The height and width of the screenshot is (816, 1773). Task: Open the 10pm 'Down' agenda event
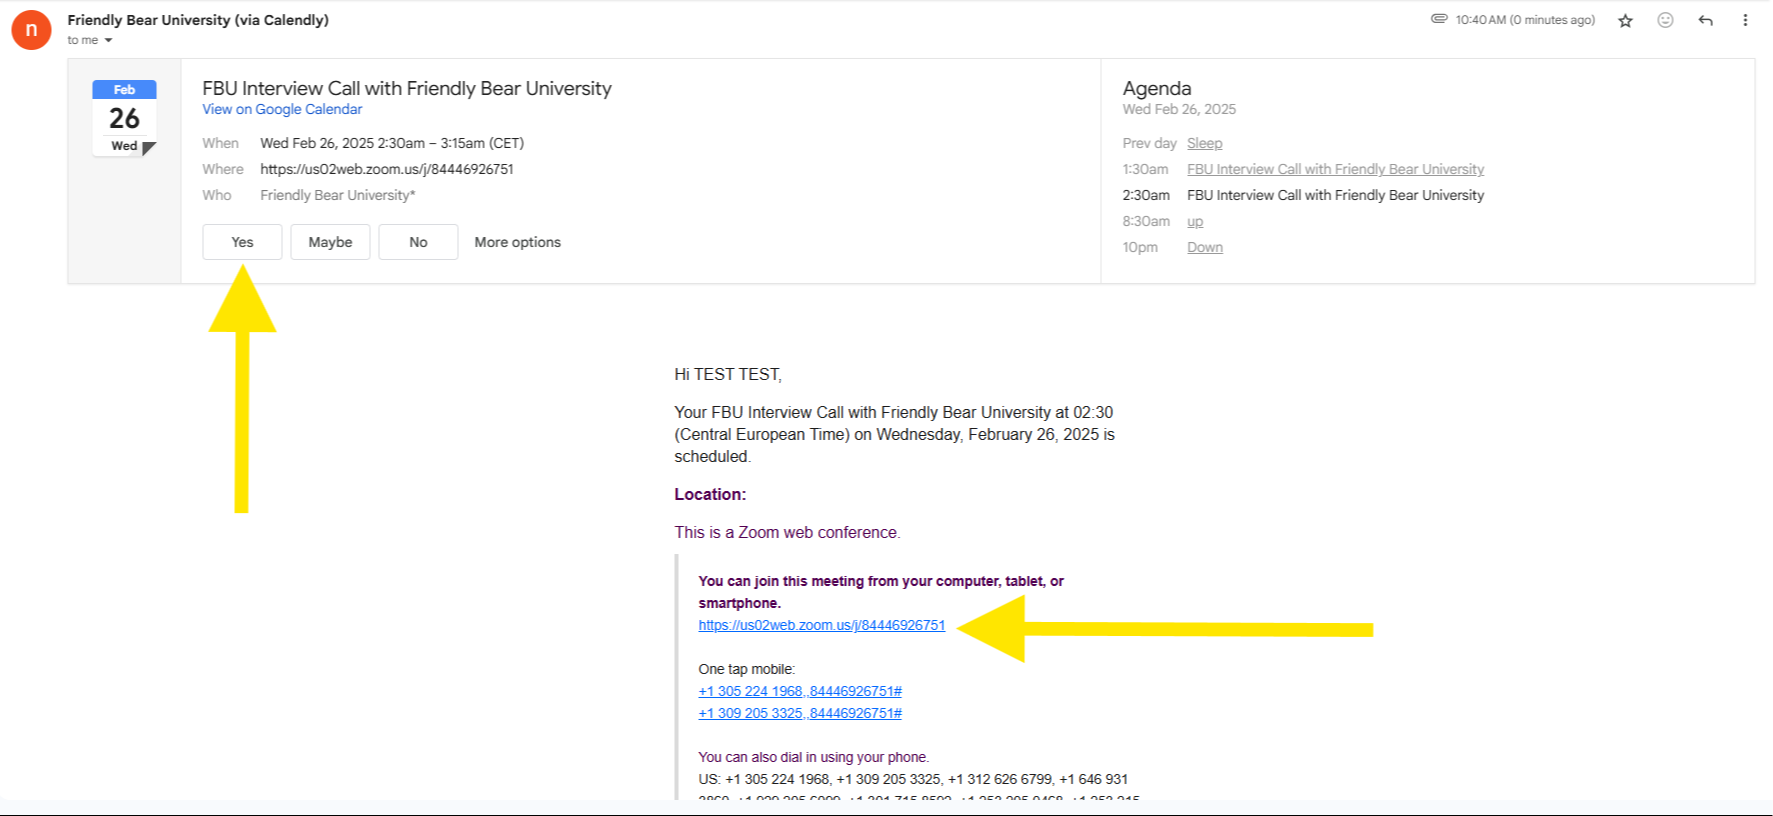click(x=1205, y=247)
